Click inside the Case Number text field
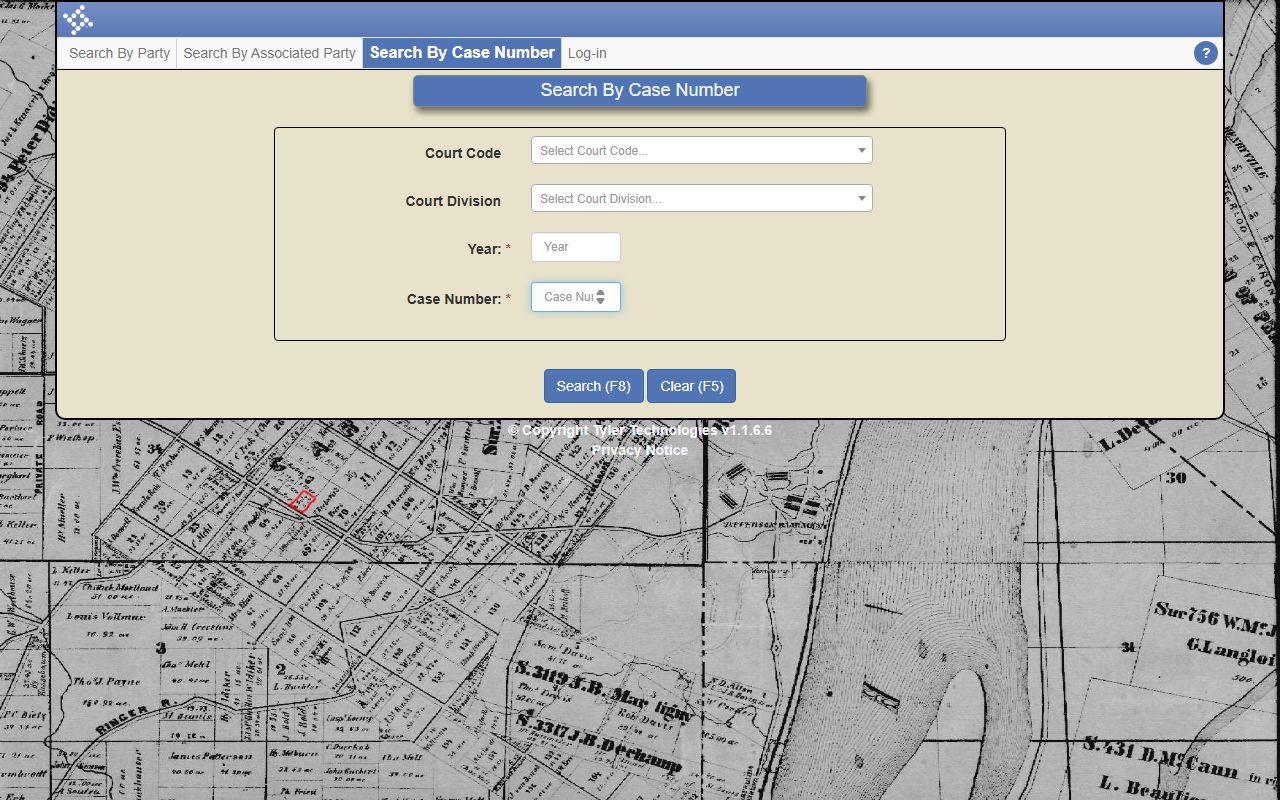 (x=565, y=297)
